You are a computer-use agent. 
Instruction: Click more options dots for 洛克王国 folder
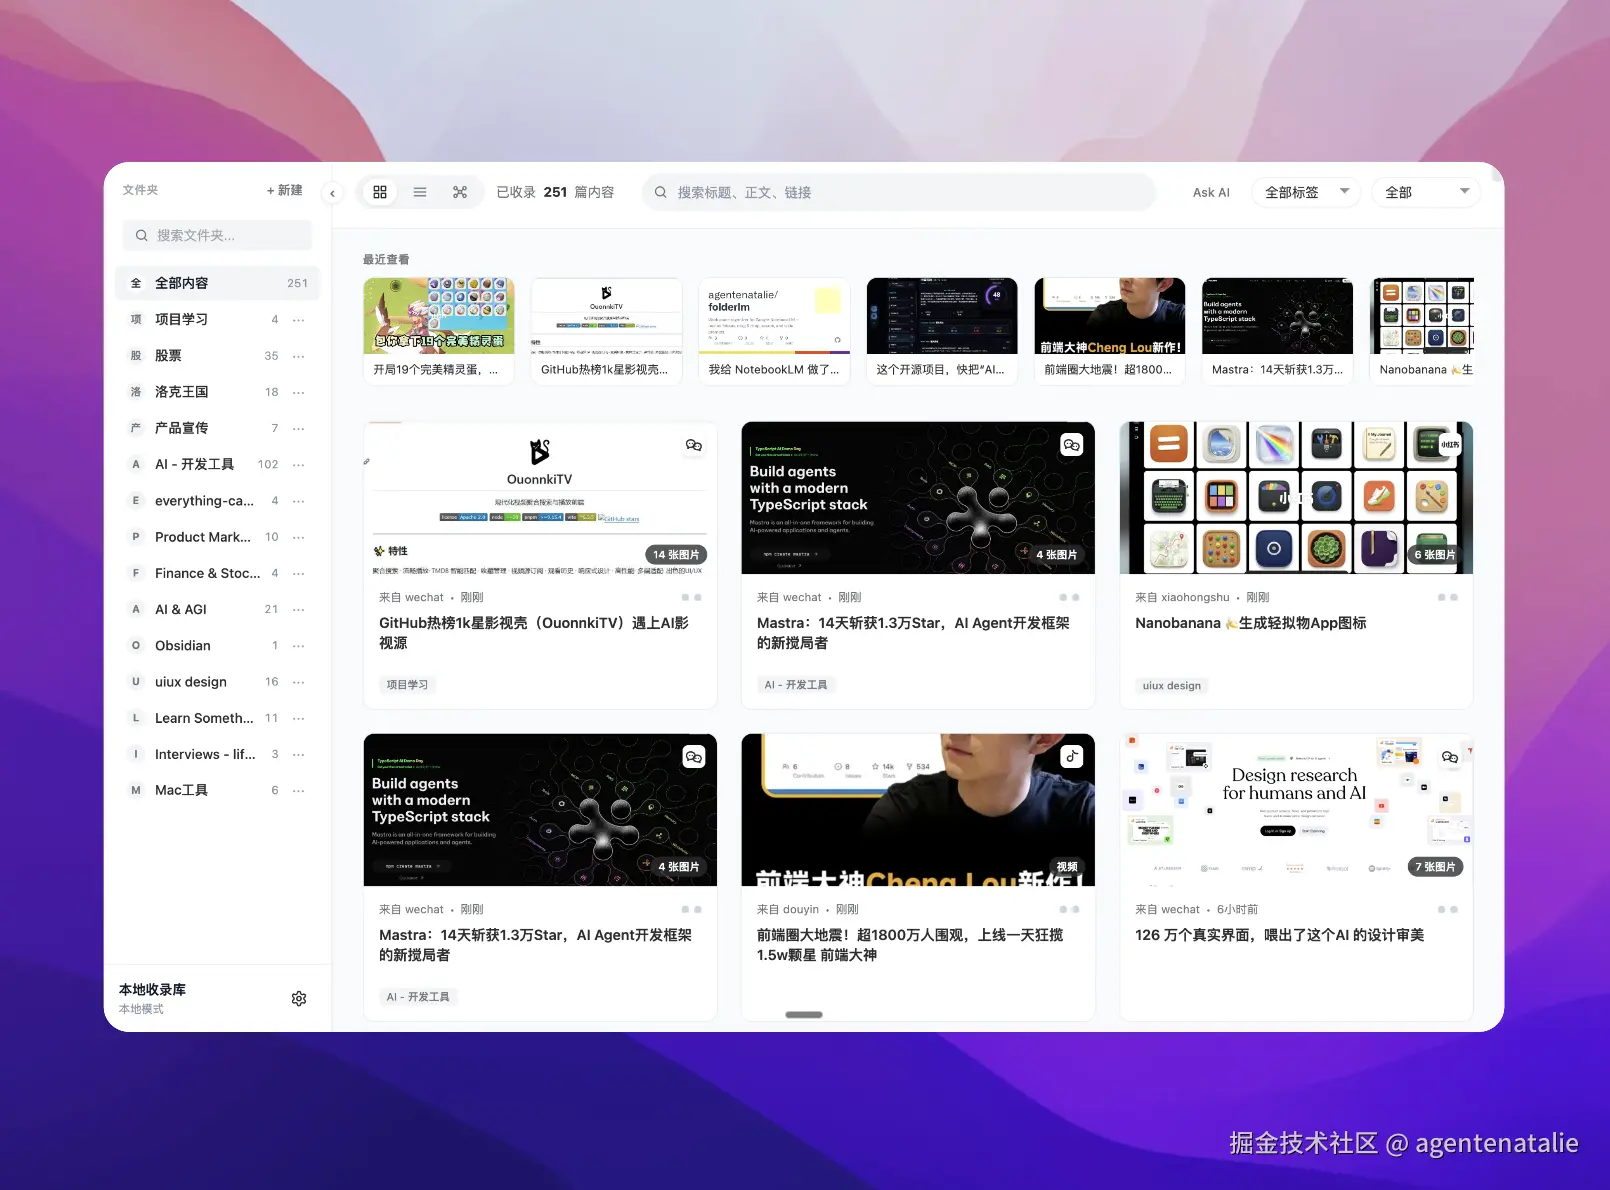coord(299,392)
